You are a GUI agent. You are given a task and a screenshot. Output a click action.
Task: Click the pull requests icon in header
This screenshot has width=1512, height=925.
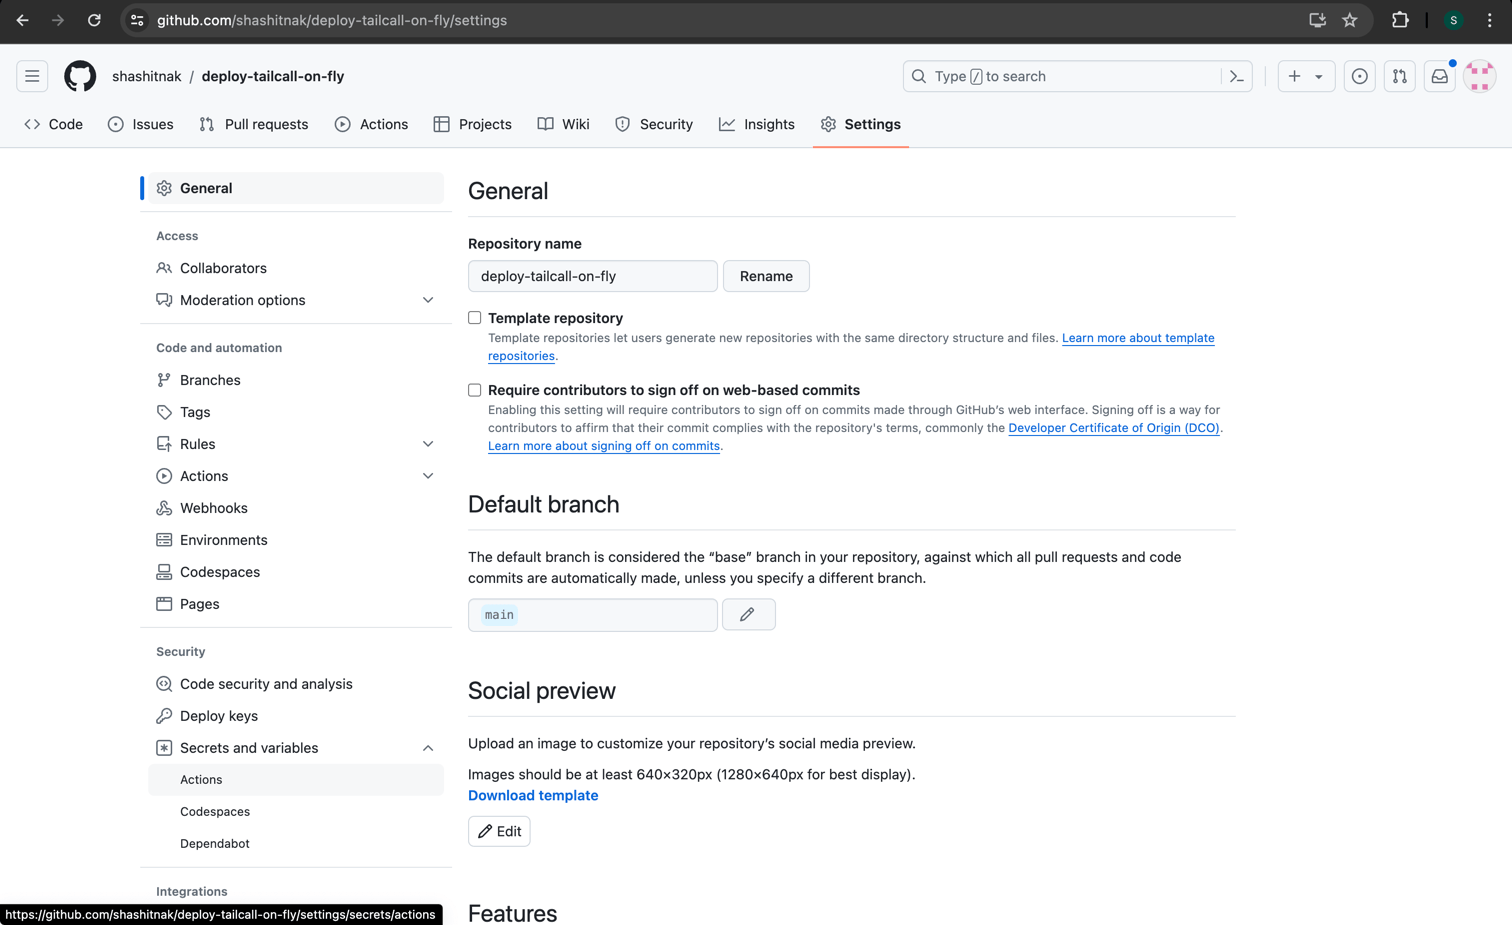click(x=1399, y=76)
